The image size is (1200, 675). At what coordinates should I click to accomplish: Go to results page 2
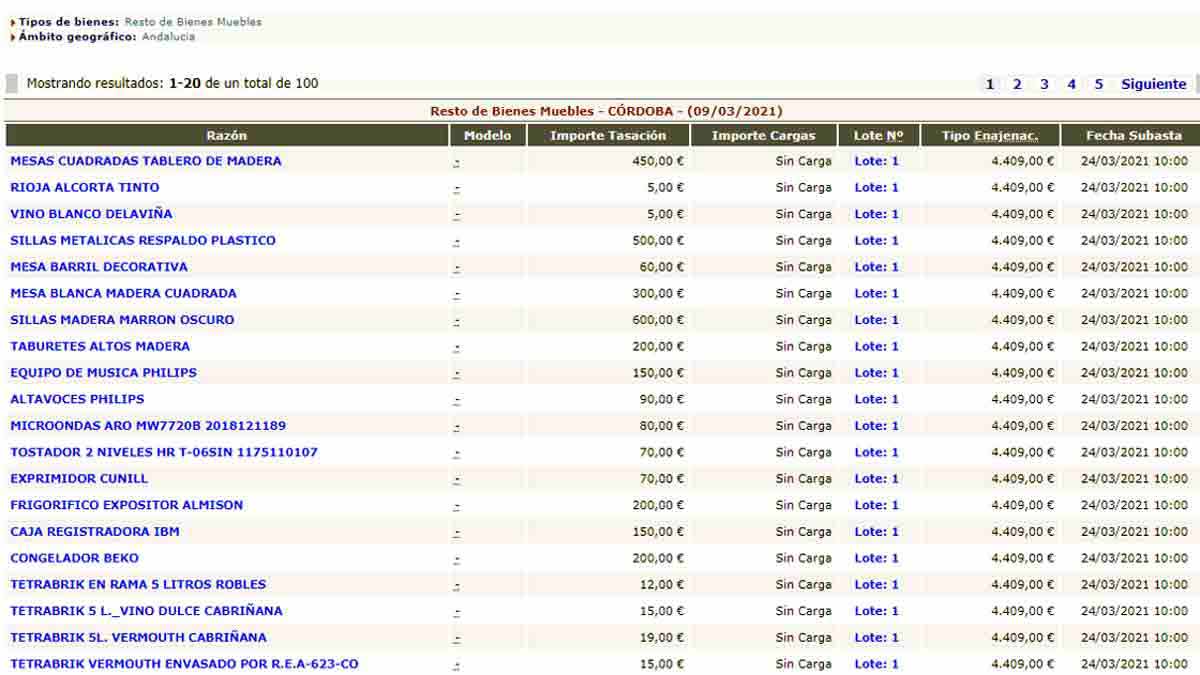pyautogui.click(x=1017, y=84)
